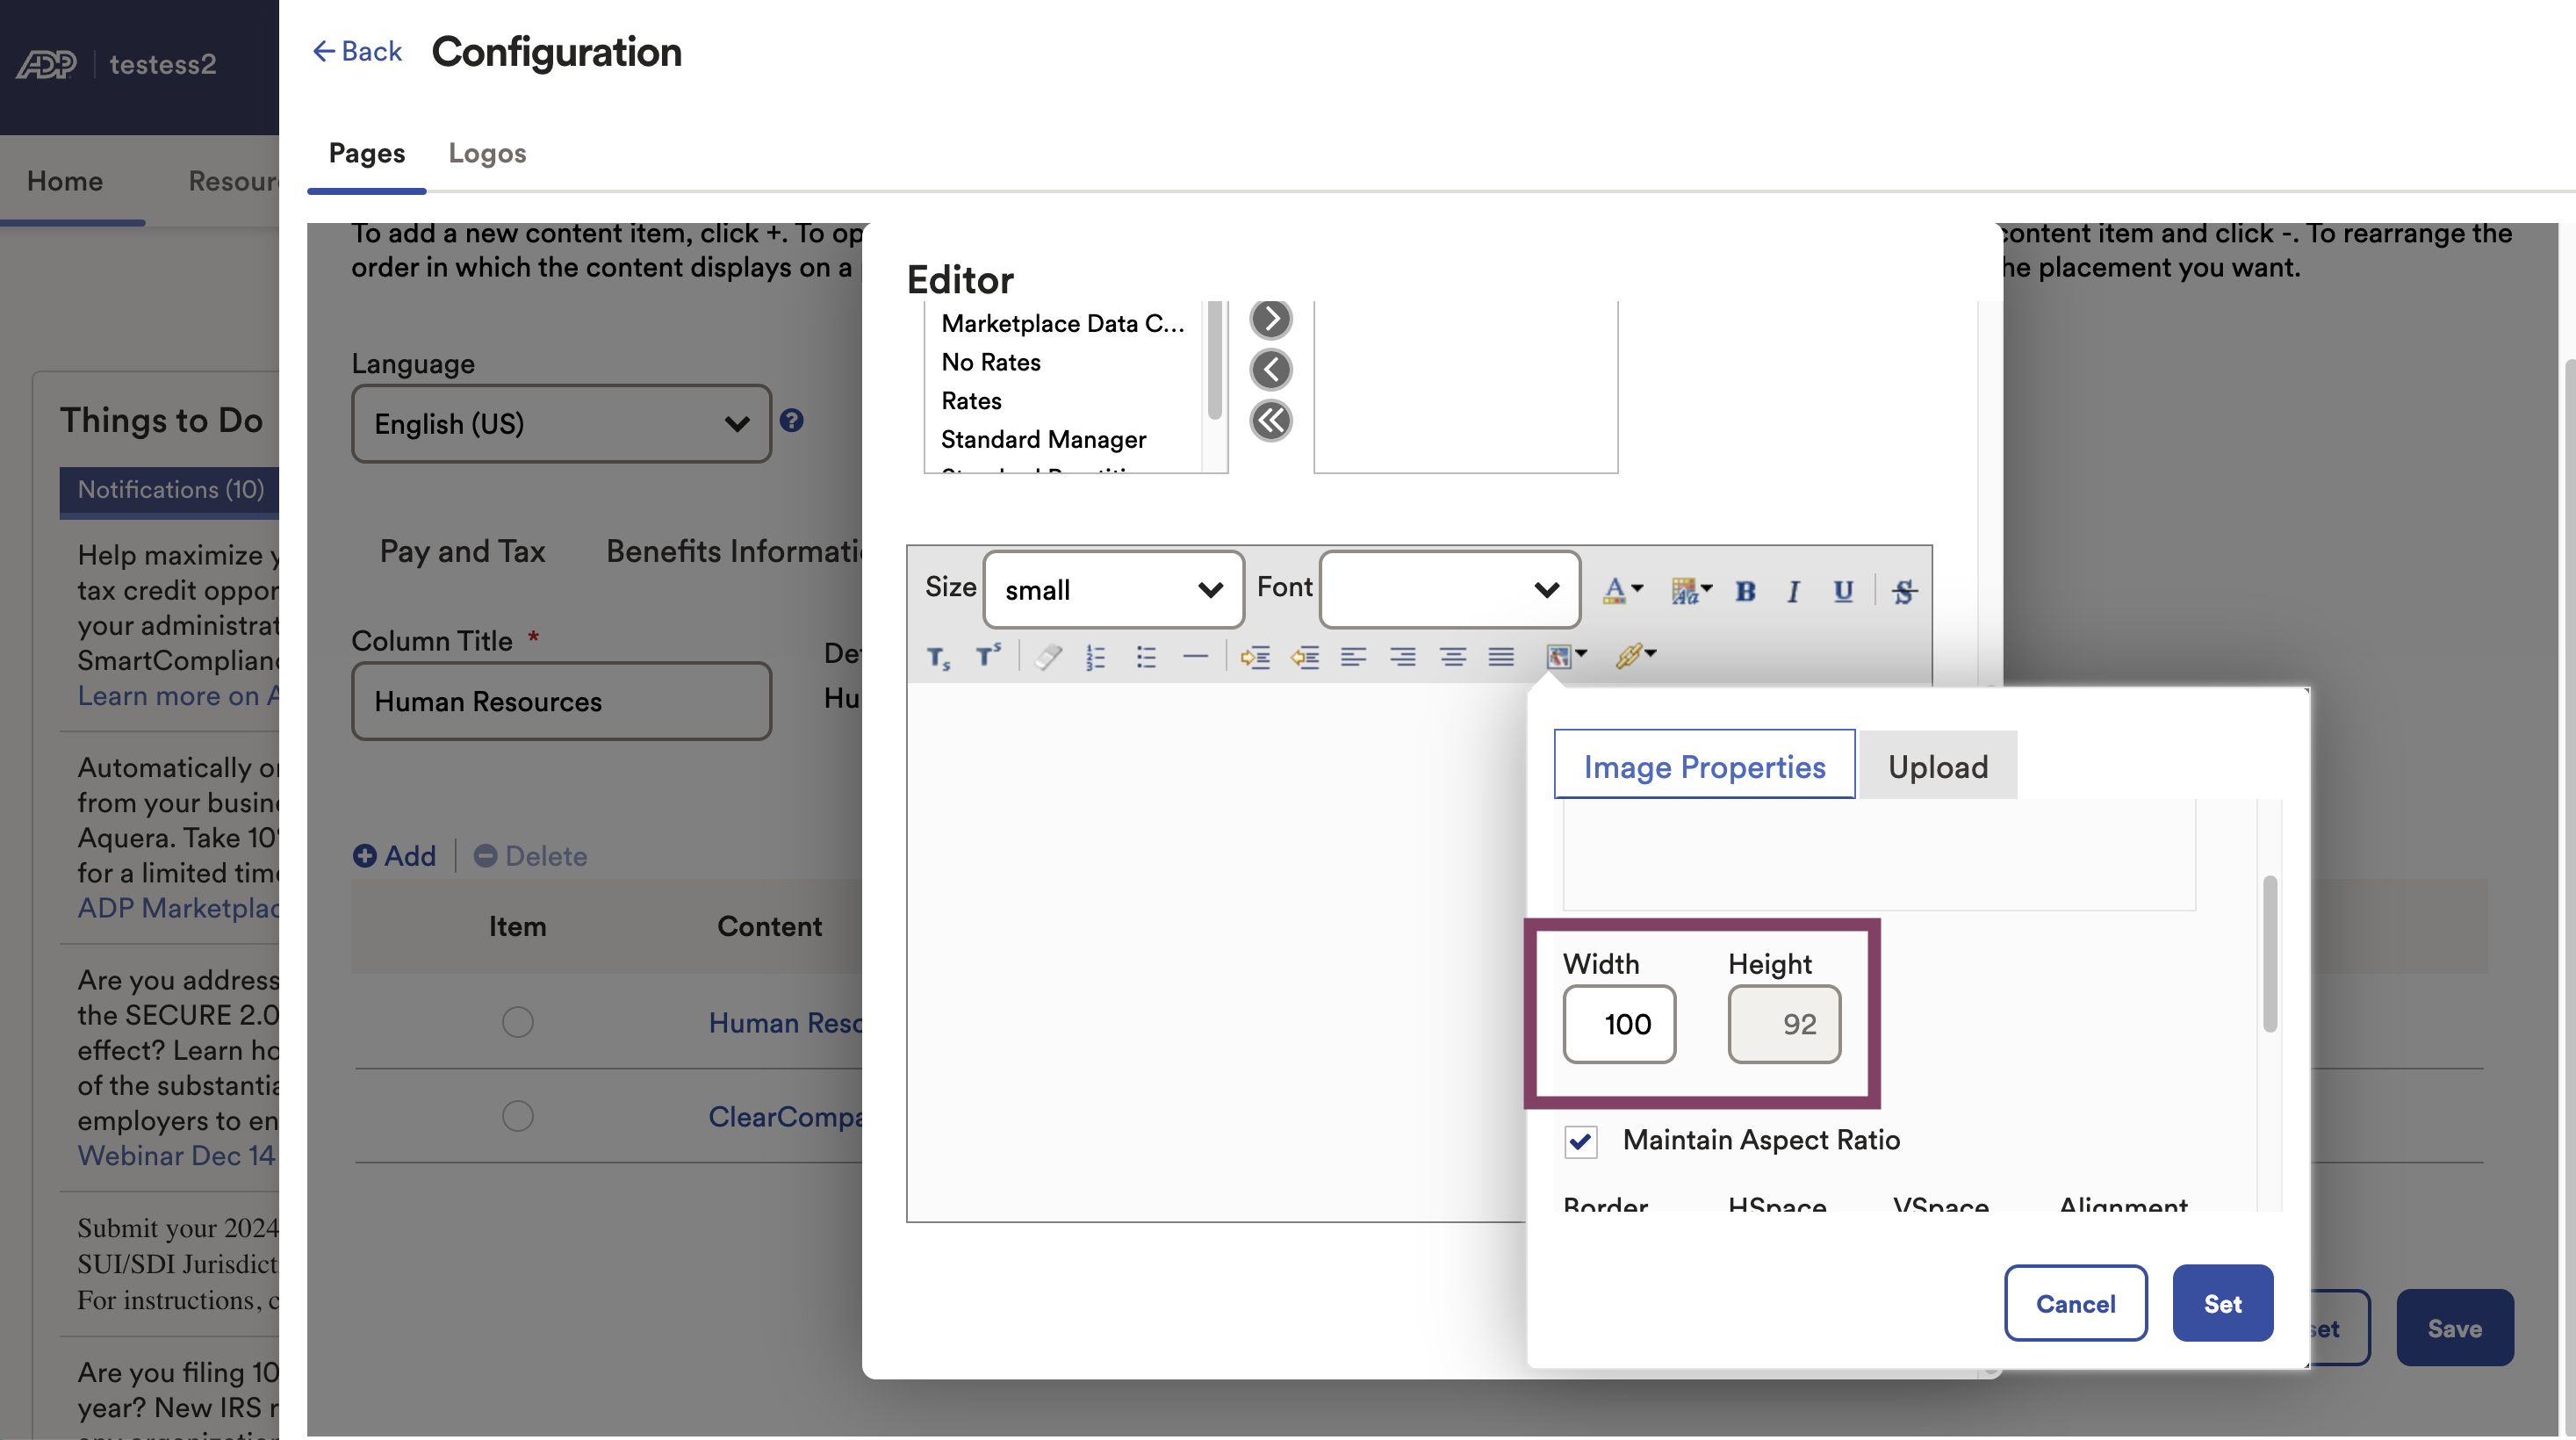2576x1440 pixels.
Task: Open the Image Properties tab
Action: click(x=1704, y=766)
